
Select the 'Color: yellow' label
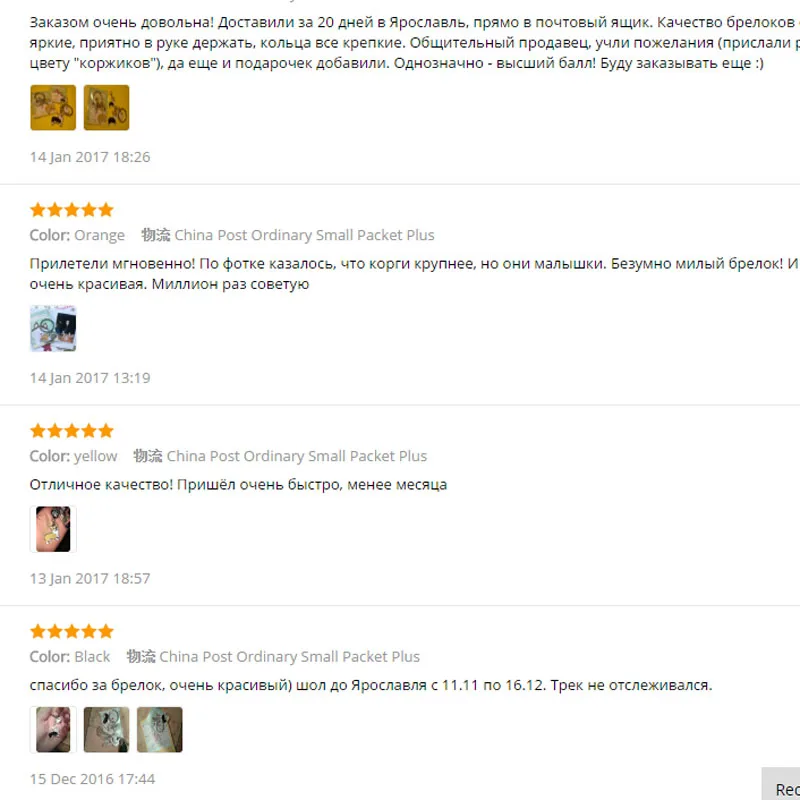click(x=73, y=456)
